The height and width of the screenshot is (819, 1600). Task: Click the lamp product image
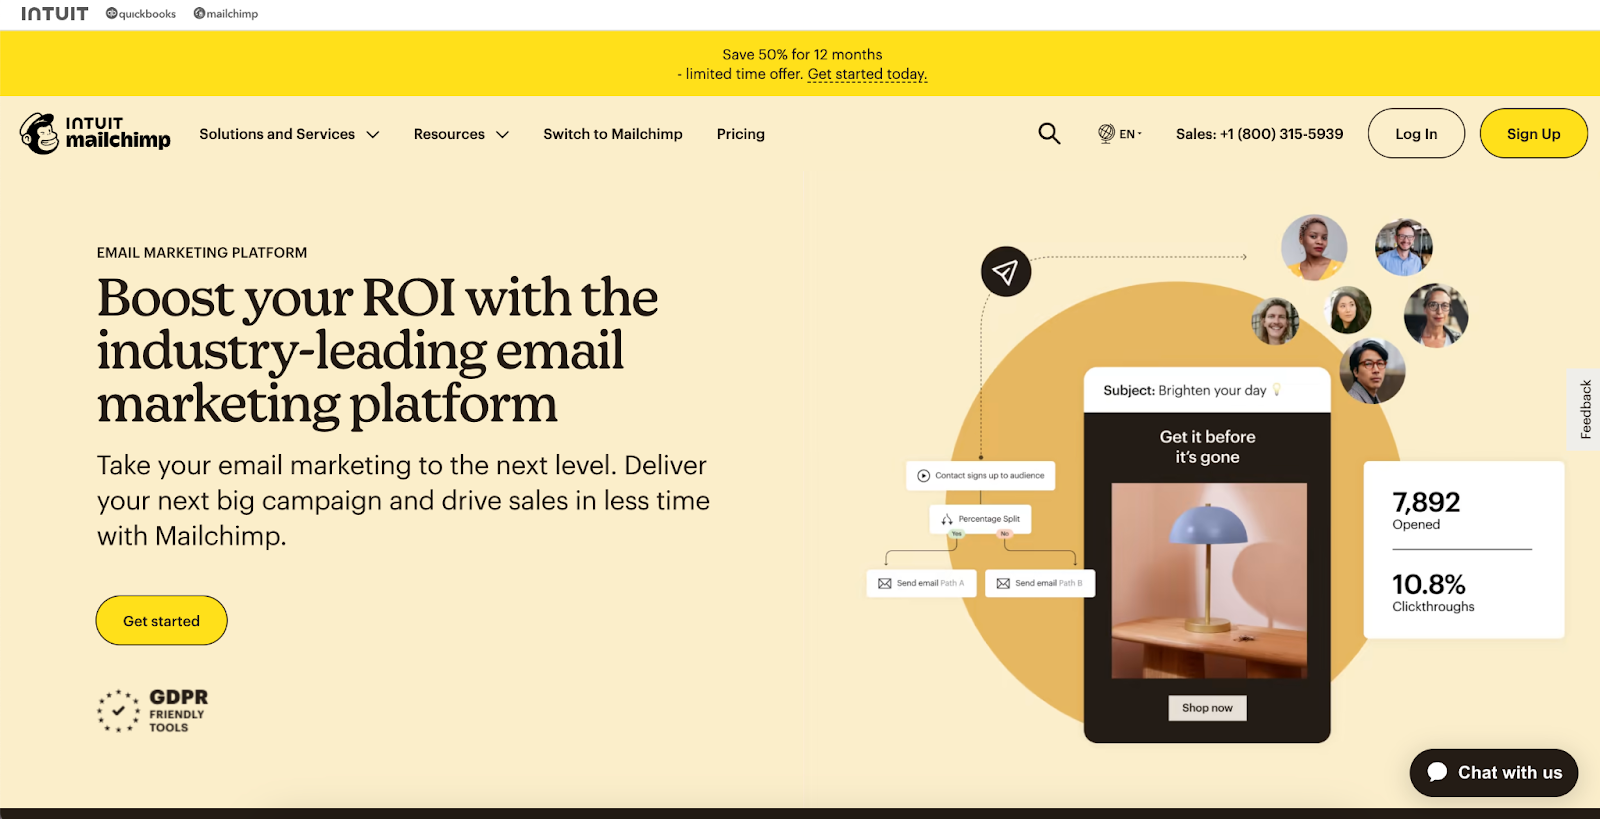click(1209, 581)
